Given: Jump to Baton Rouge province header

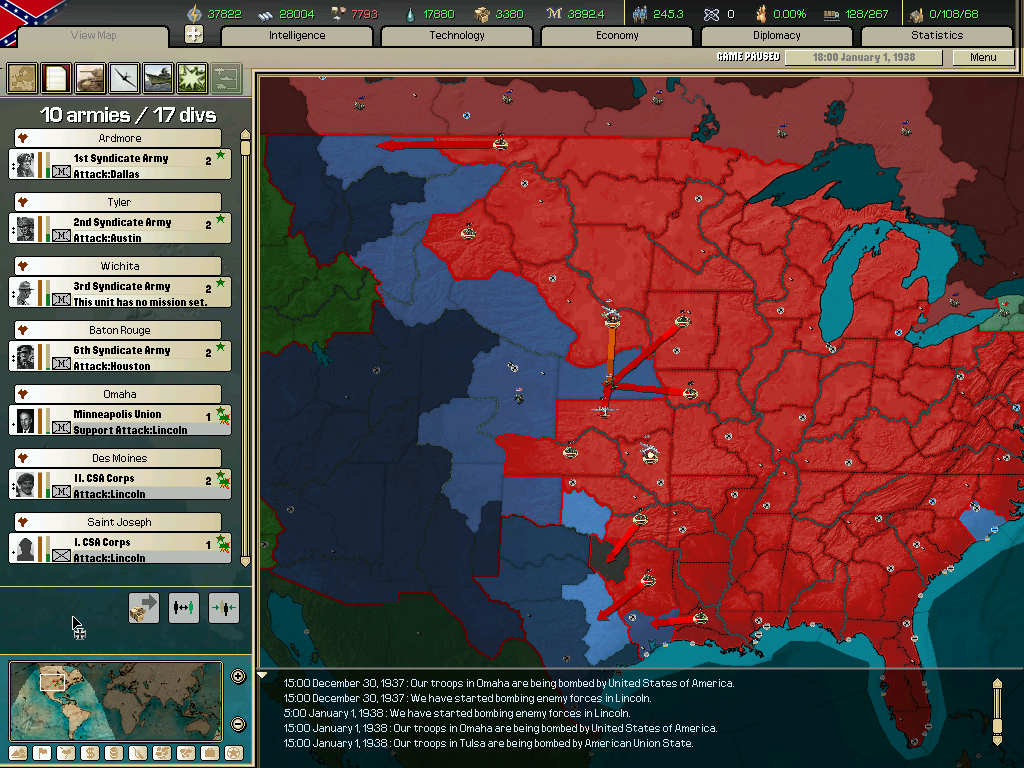Looking at the screenshot, I should coord(118,330).
